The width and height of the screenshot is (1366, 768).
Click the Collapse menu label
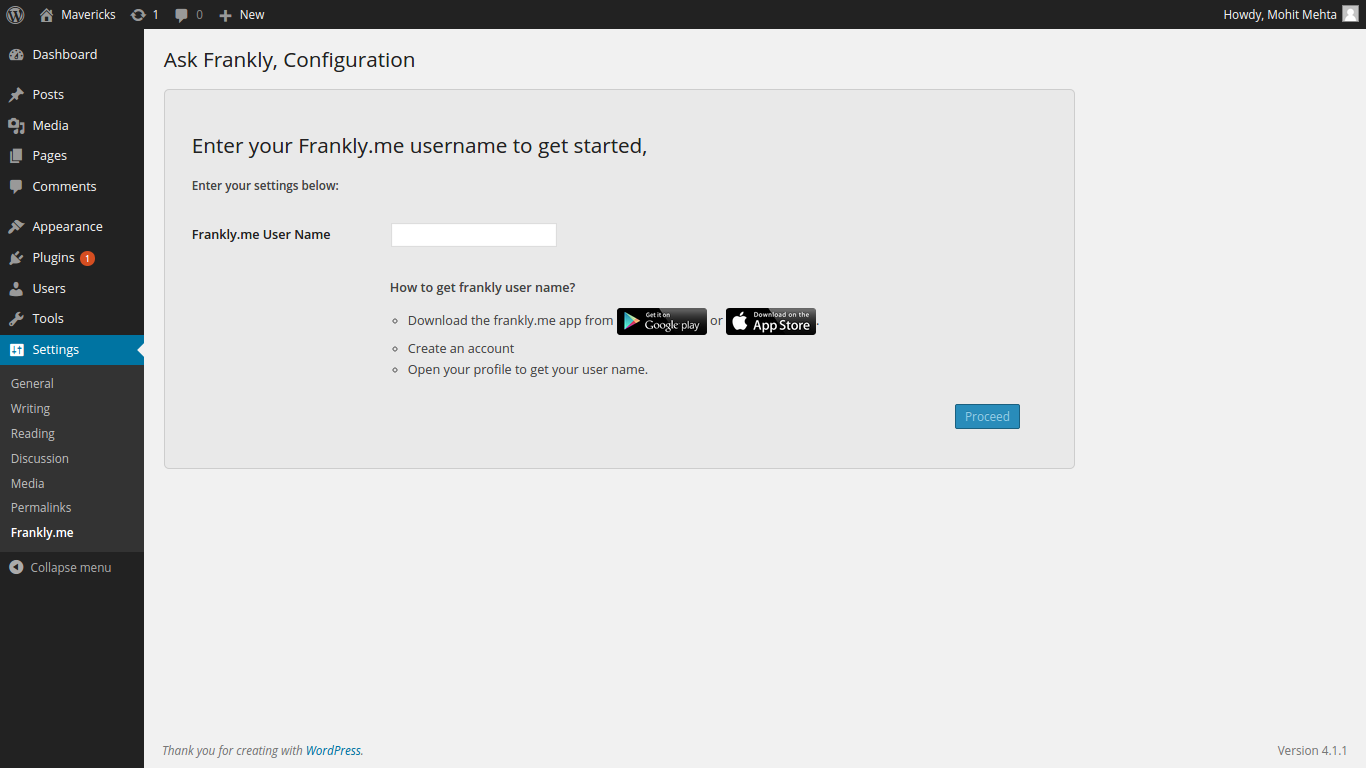(x=71, y=568)
